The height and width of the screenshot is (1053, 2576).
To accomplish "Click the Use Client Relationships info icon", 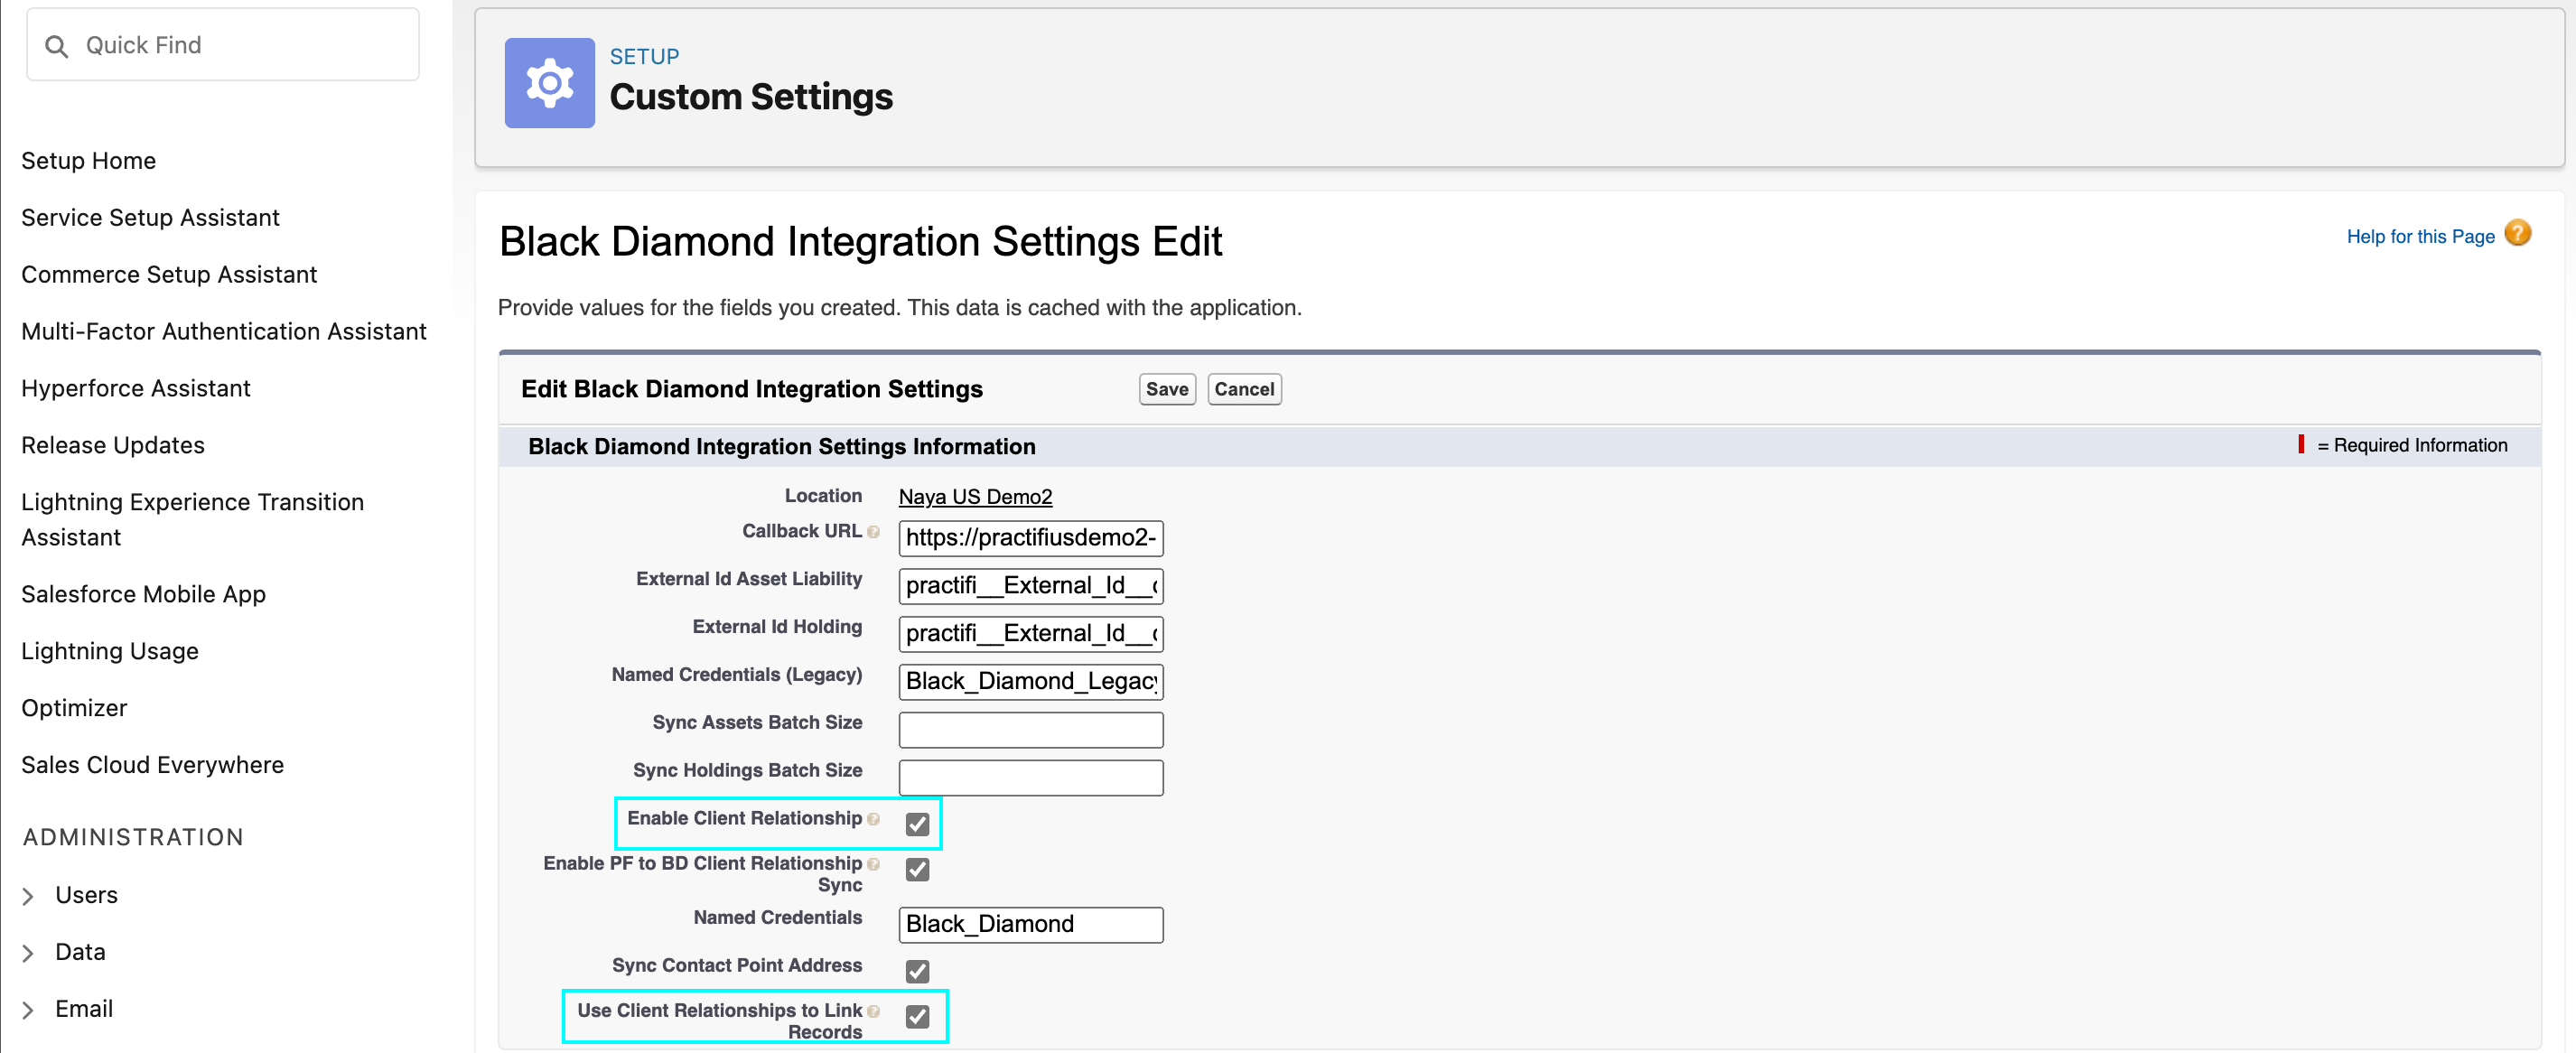I will 873,1011.
